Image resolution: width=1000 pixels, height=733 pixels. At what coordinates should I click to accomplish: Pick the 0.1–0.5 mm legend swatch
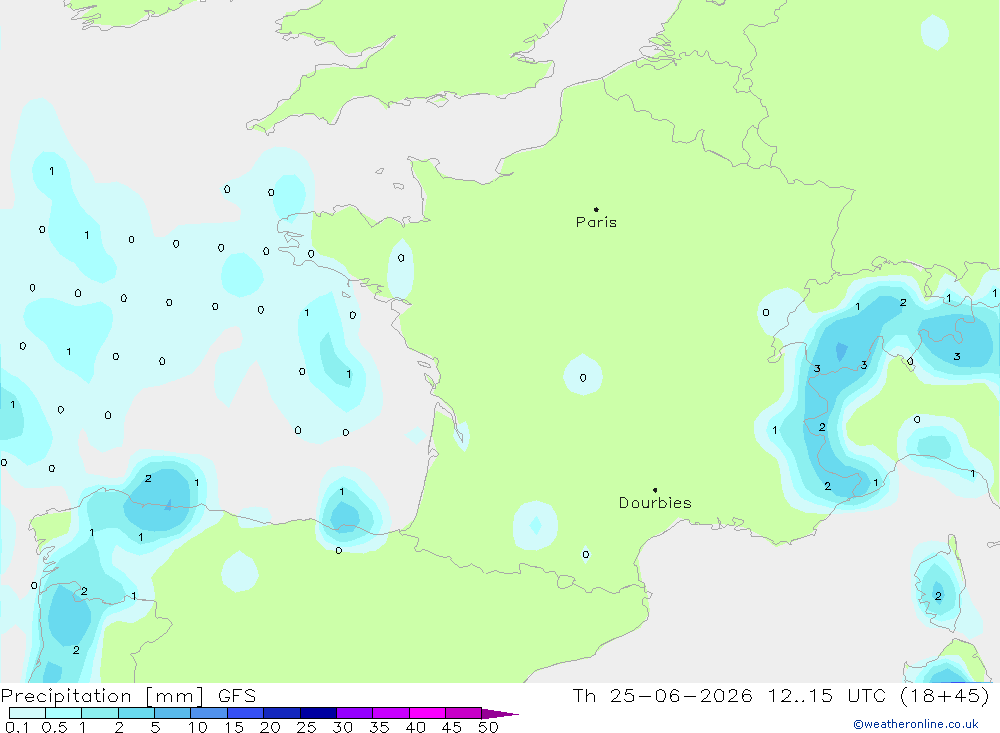pyautogui.click(x=27, y=713)
